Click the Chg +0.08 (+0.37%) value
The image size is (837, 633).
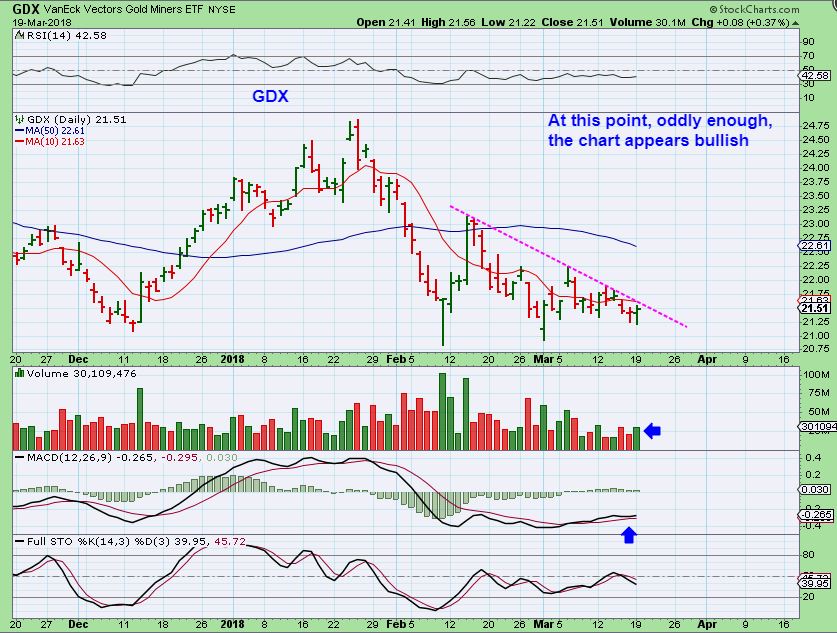tap(740, 22)
